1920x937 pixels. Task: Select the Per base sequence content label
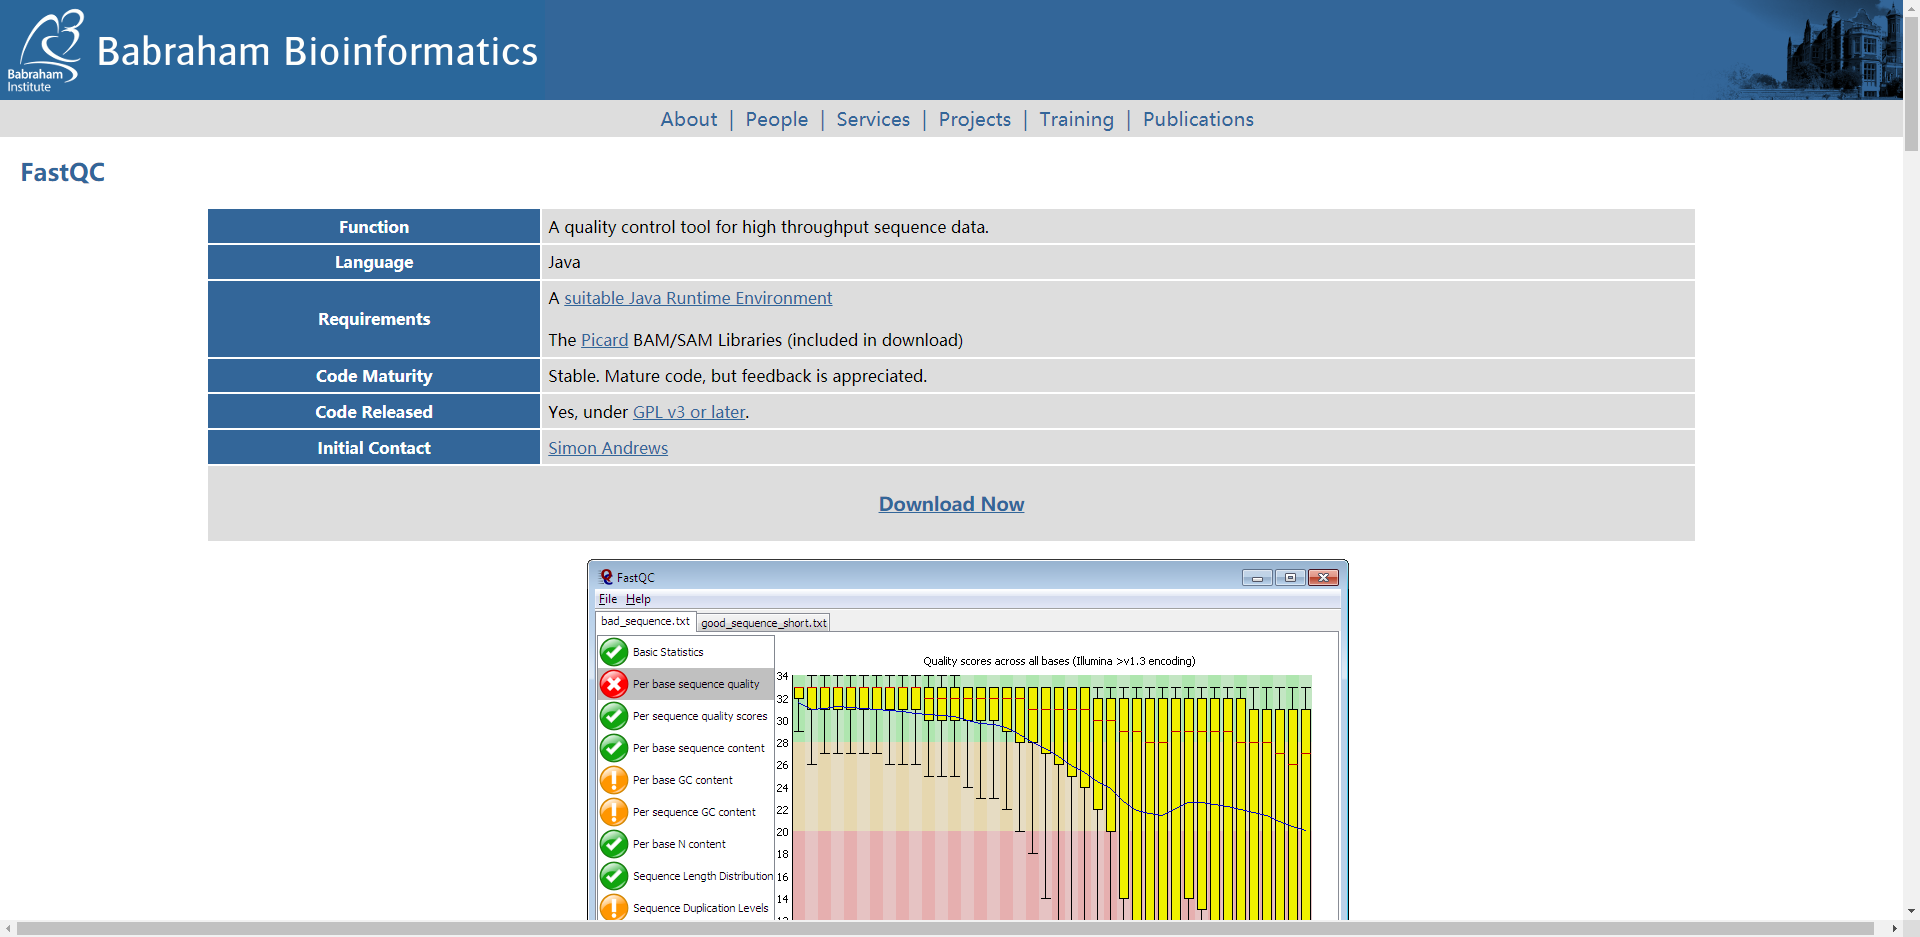(x=698, y=748)
